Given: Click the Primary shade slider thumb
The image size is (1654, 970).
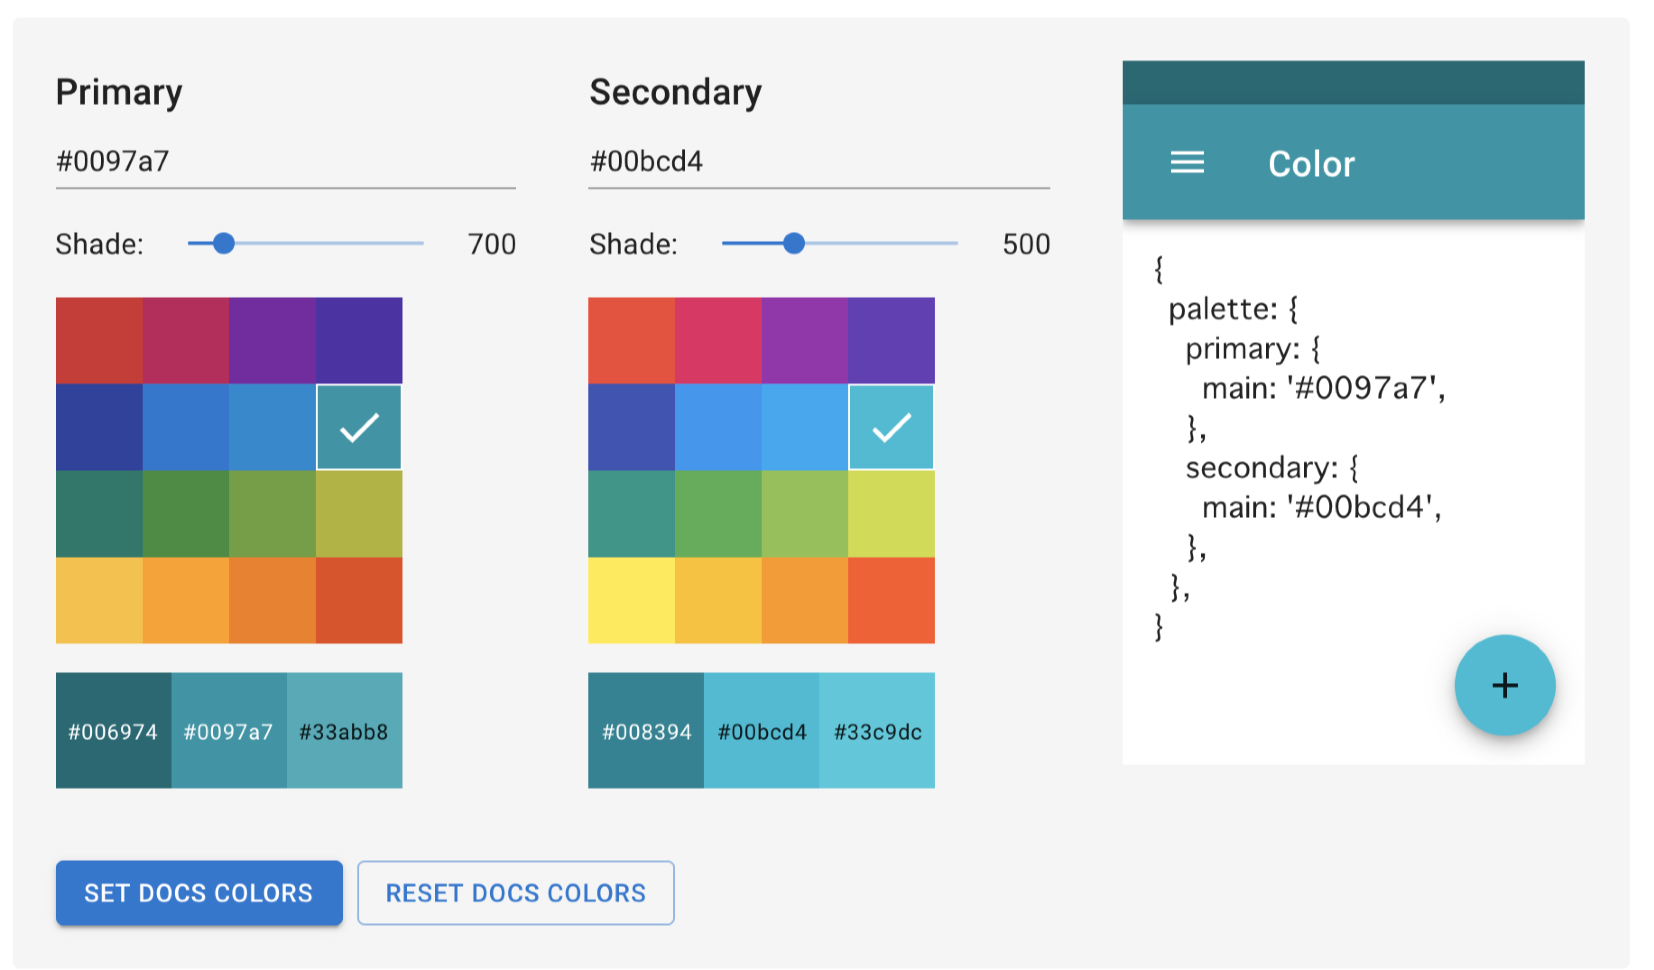Looking at the screenshot, I should tap(224, 243).
